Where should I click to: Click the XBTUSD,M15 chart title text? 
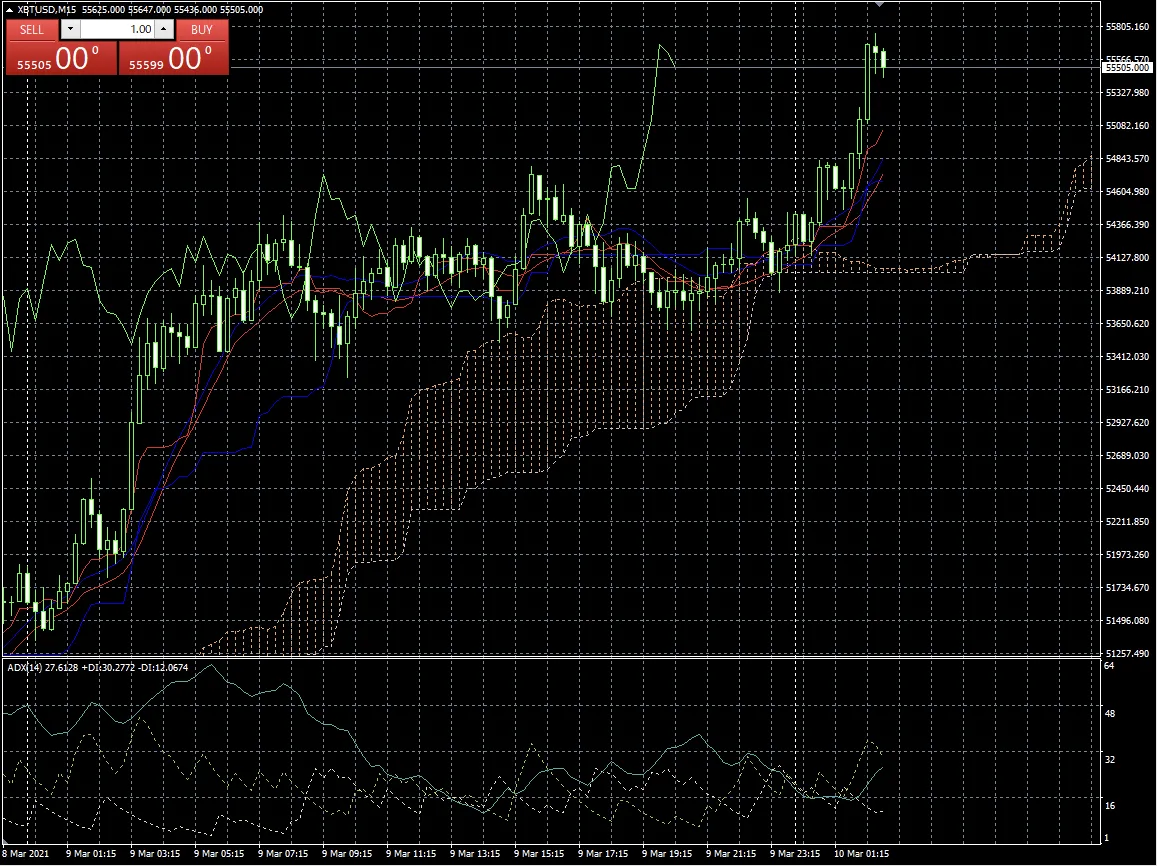[x=46, y=10]
